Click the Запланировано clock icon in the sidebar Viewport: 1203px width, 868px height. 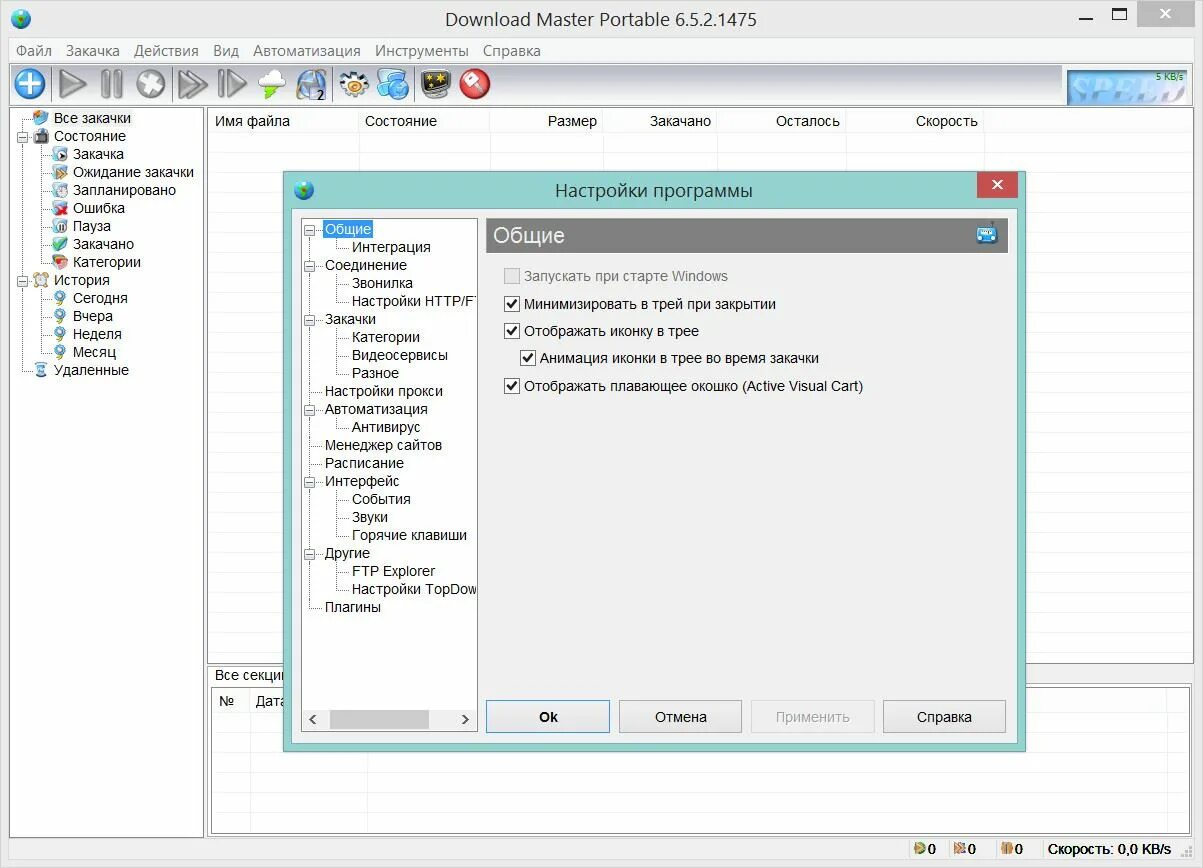coord(60,190)
